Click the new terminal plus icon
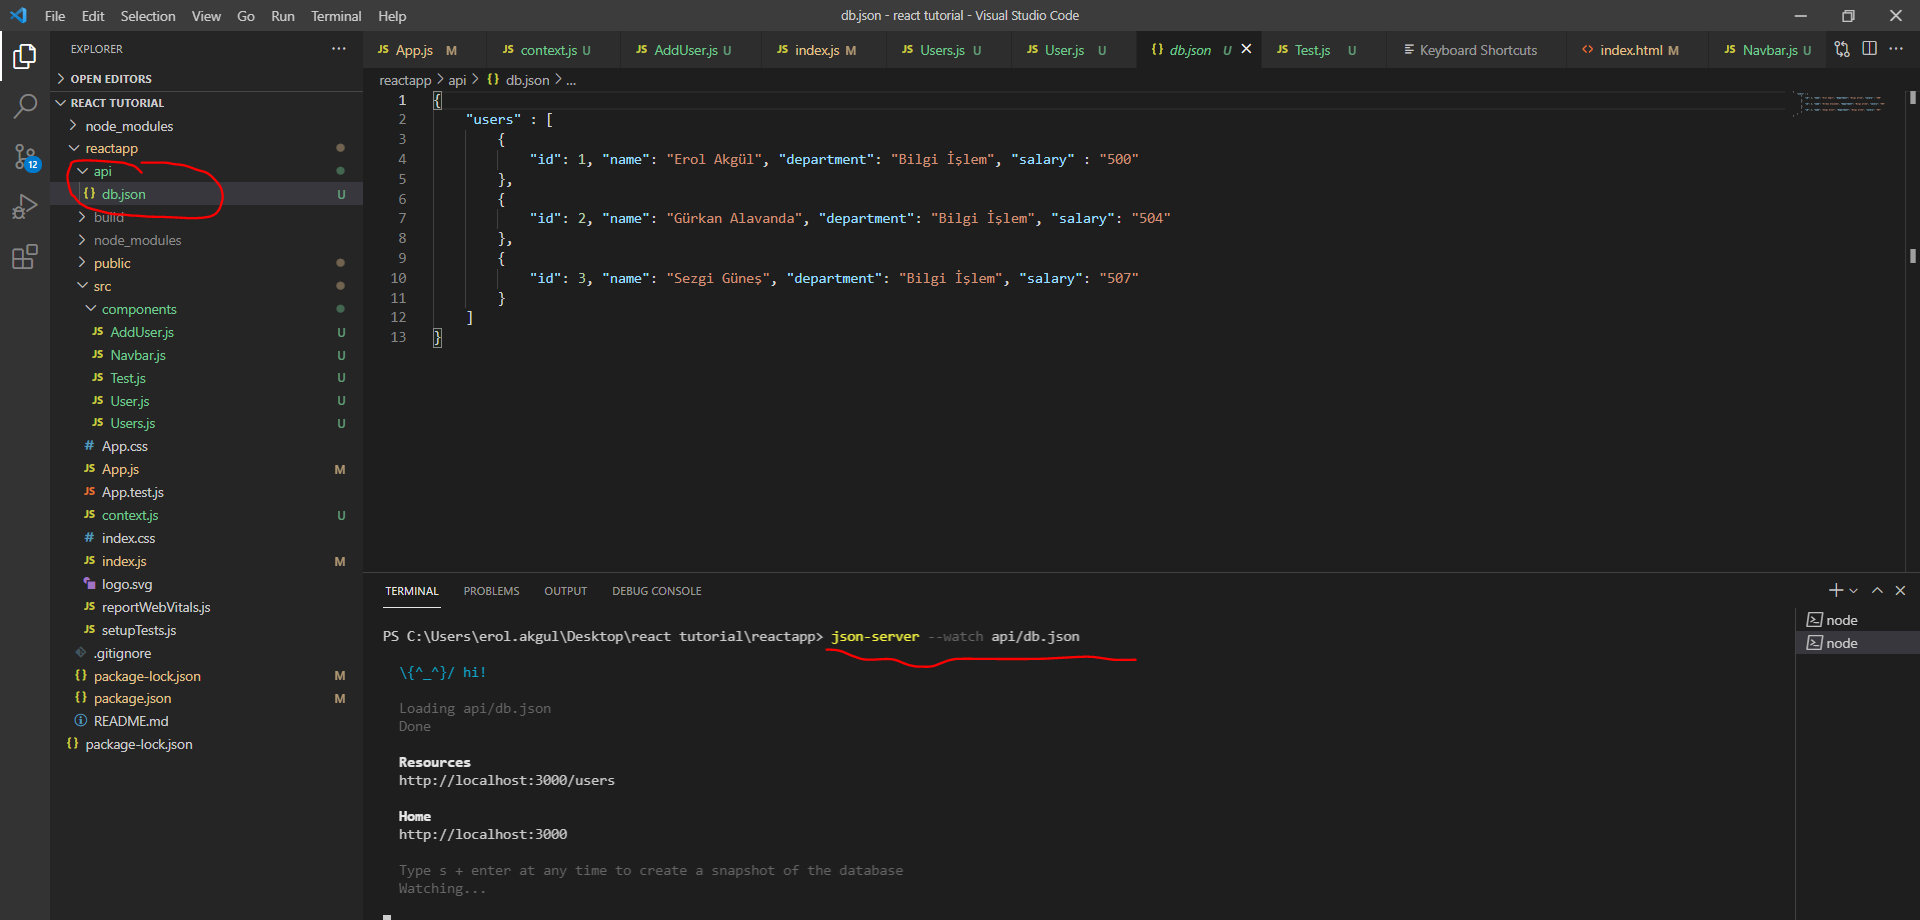This screenshot has width=1920, height=920. (x=1835, y=591)
